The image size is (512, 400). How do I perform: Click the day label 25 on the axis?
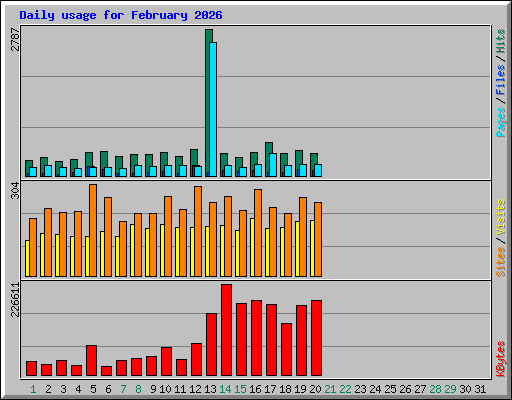(390, 389)
